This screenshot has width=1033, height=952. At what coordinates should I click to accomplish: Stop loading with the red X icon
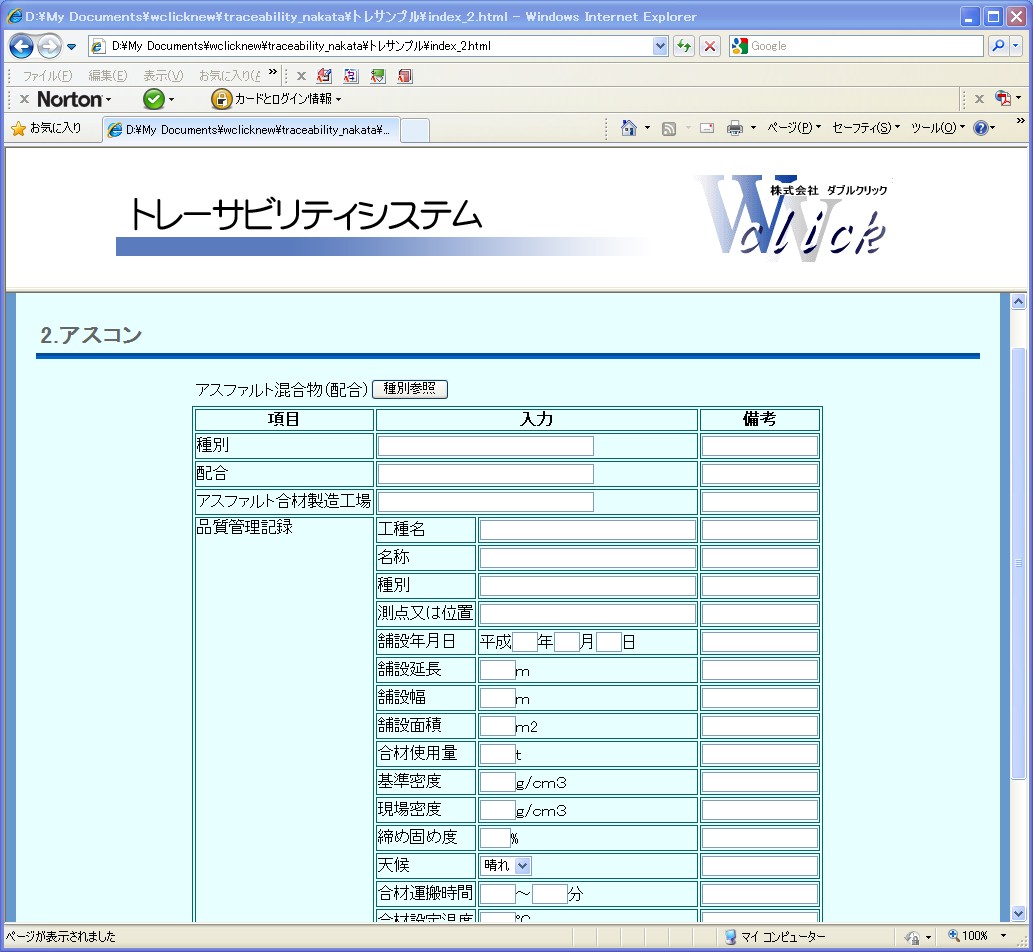(x=710, y=46)
